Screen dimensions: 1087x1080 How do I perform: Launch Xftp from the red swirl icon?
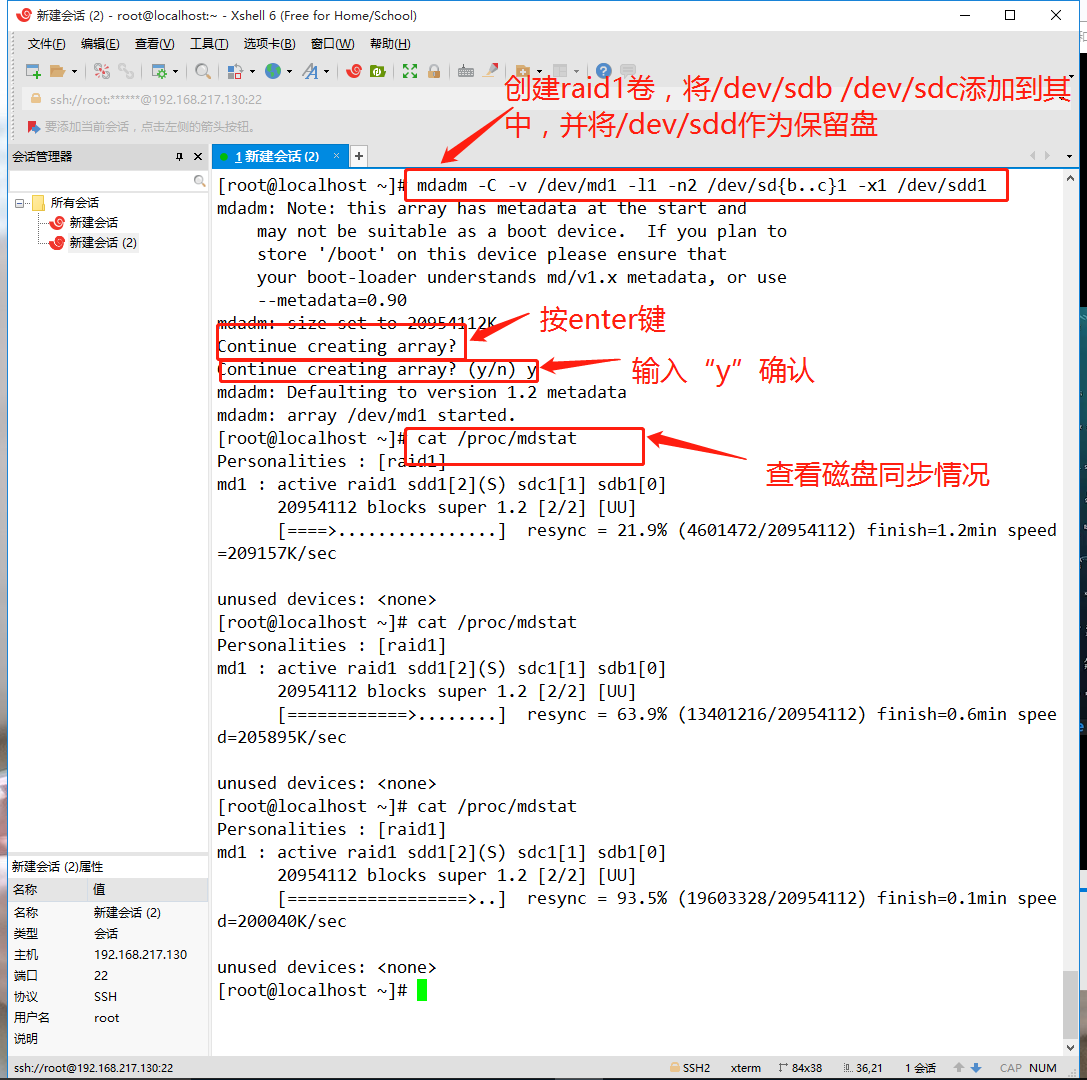[354, 71]
